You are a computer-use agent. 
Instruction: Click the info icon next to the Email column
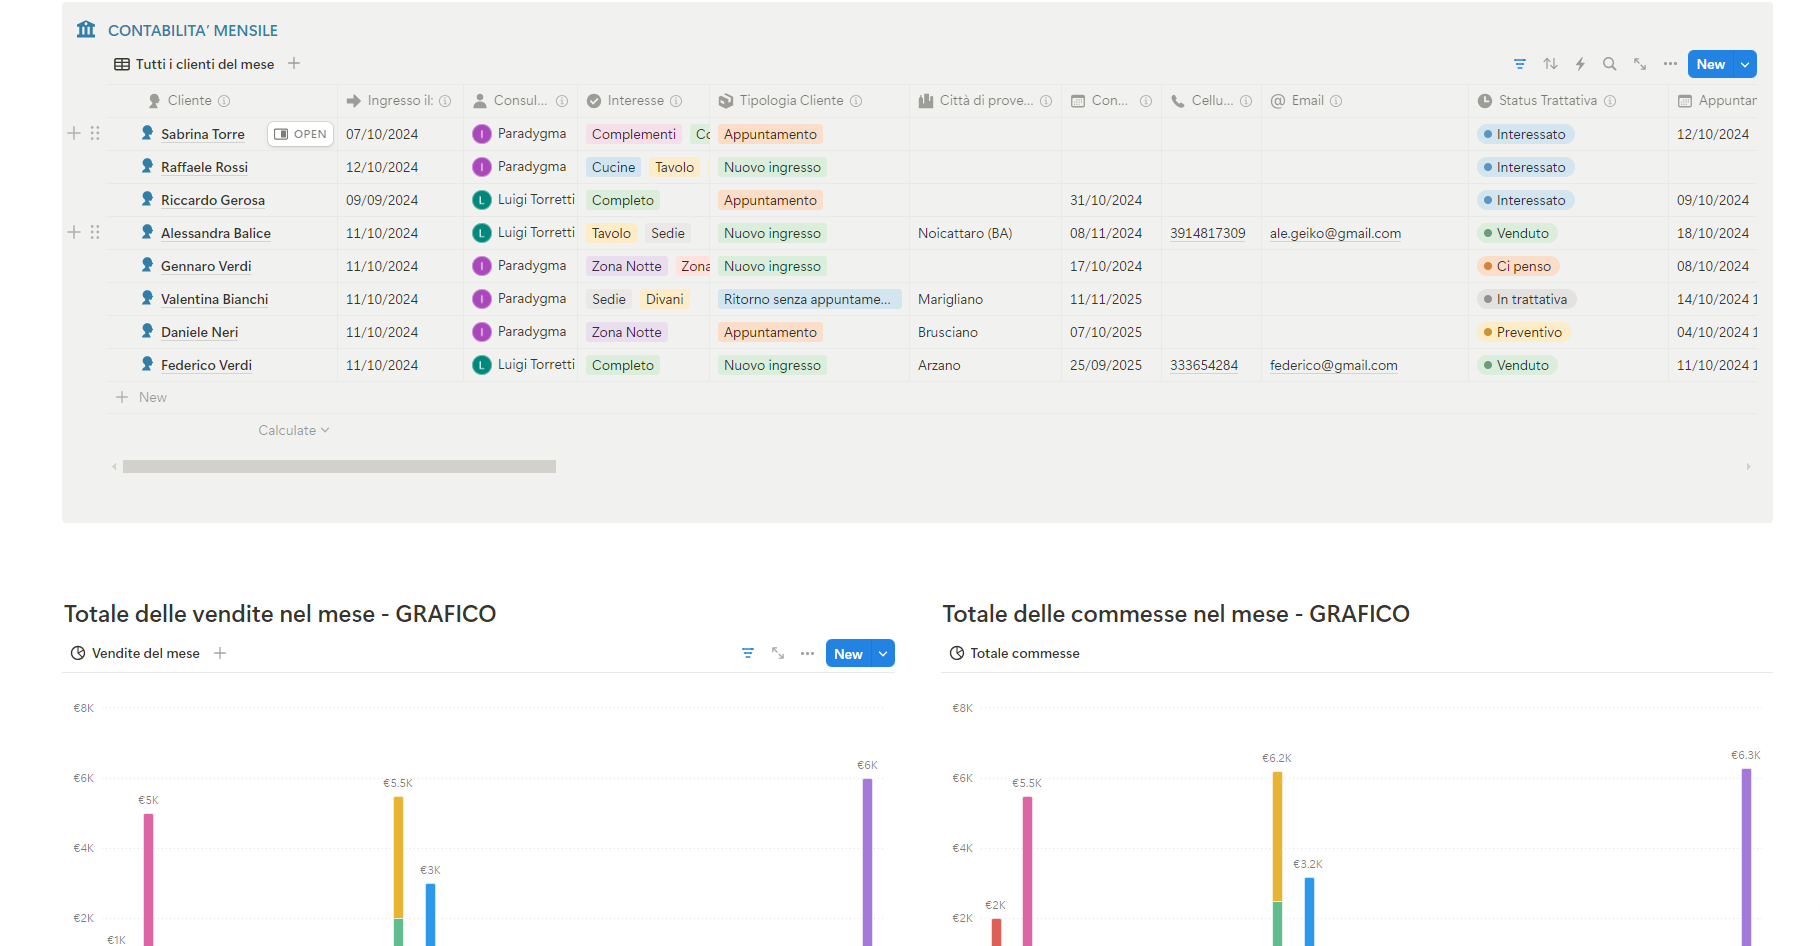(x=1336, y=101)
